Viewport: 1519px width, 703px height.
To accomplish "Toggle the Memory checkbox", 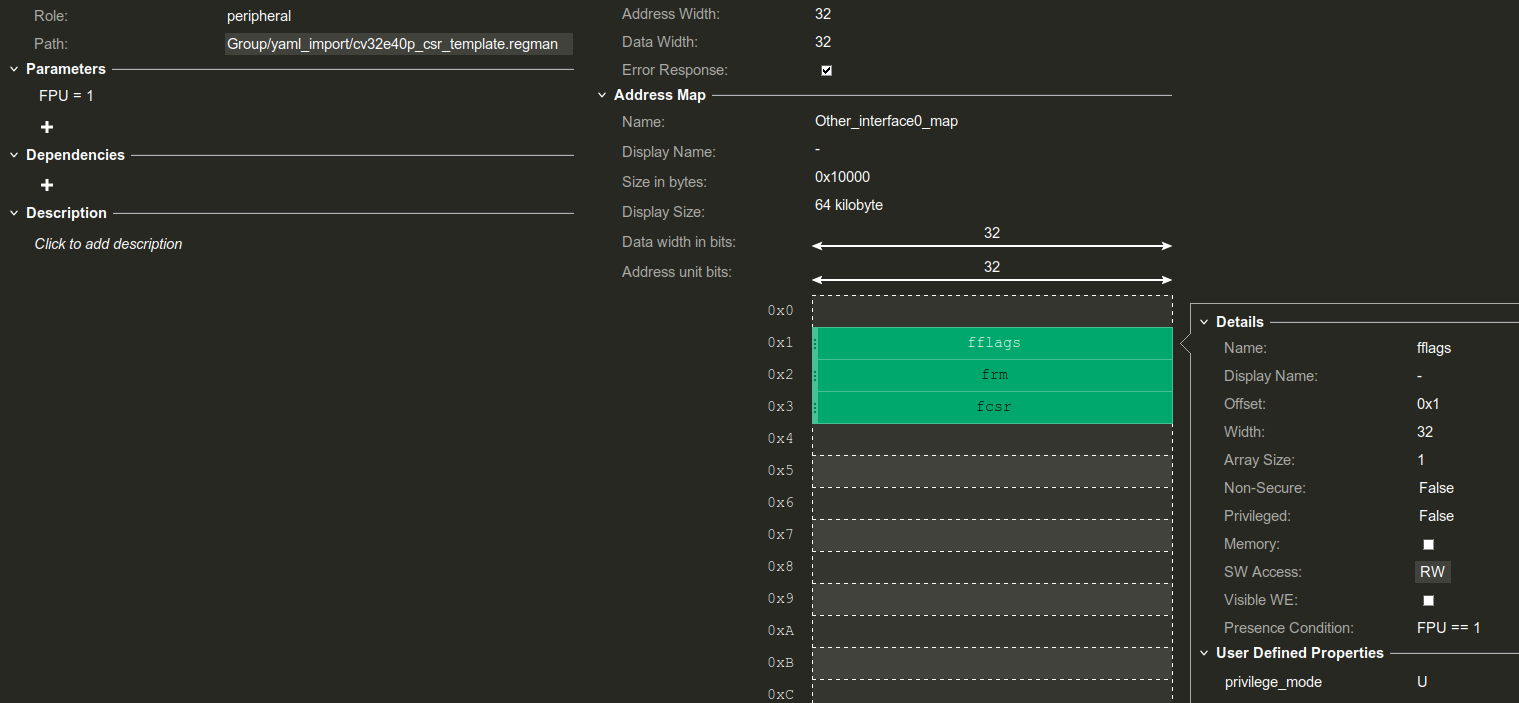I will point(1428,544).
